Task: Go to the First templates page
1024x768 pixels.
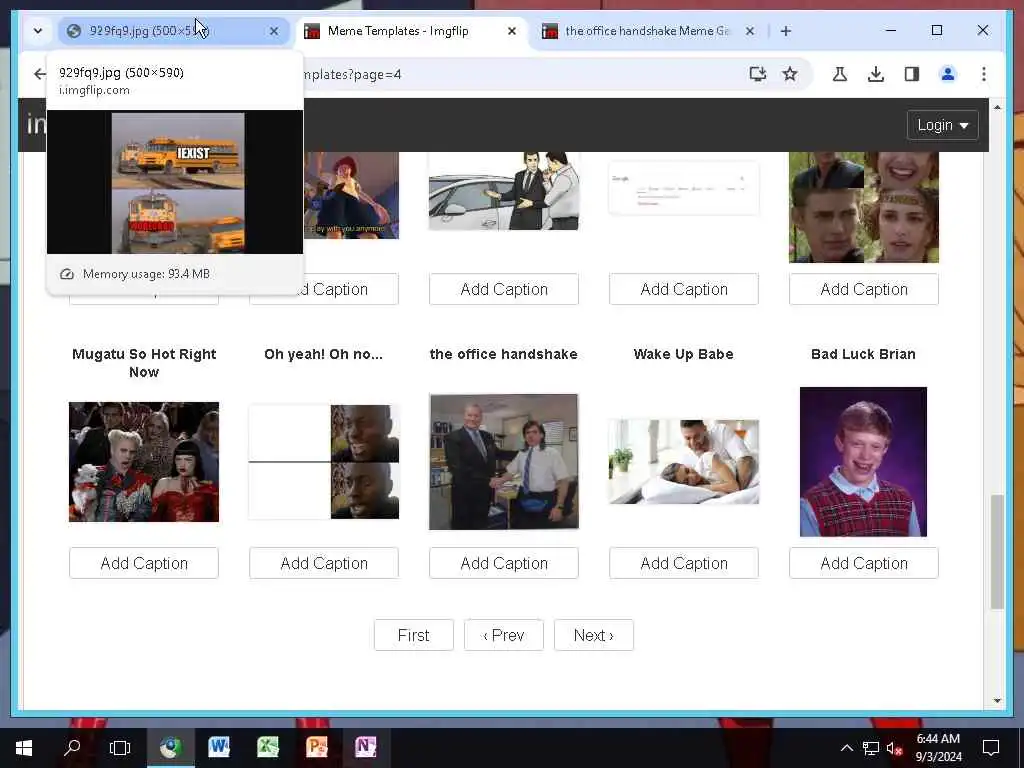Action: click(413, 635)
